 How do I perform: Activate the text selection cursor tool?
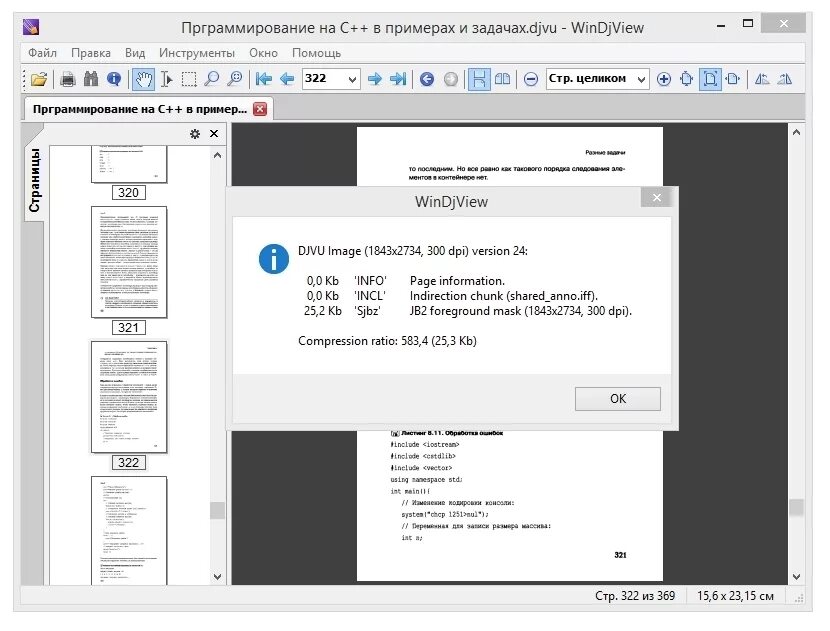(x=166, y=79)
